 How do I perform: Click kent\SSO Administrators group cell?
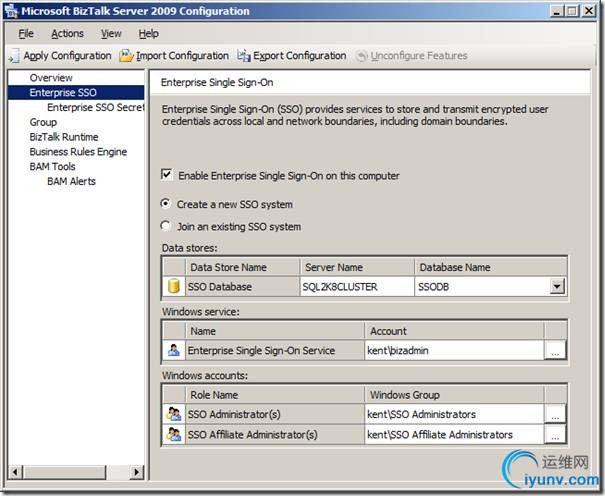pos(454,414)
